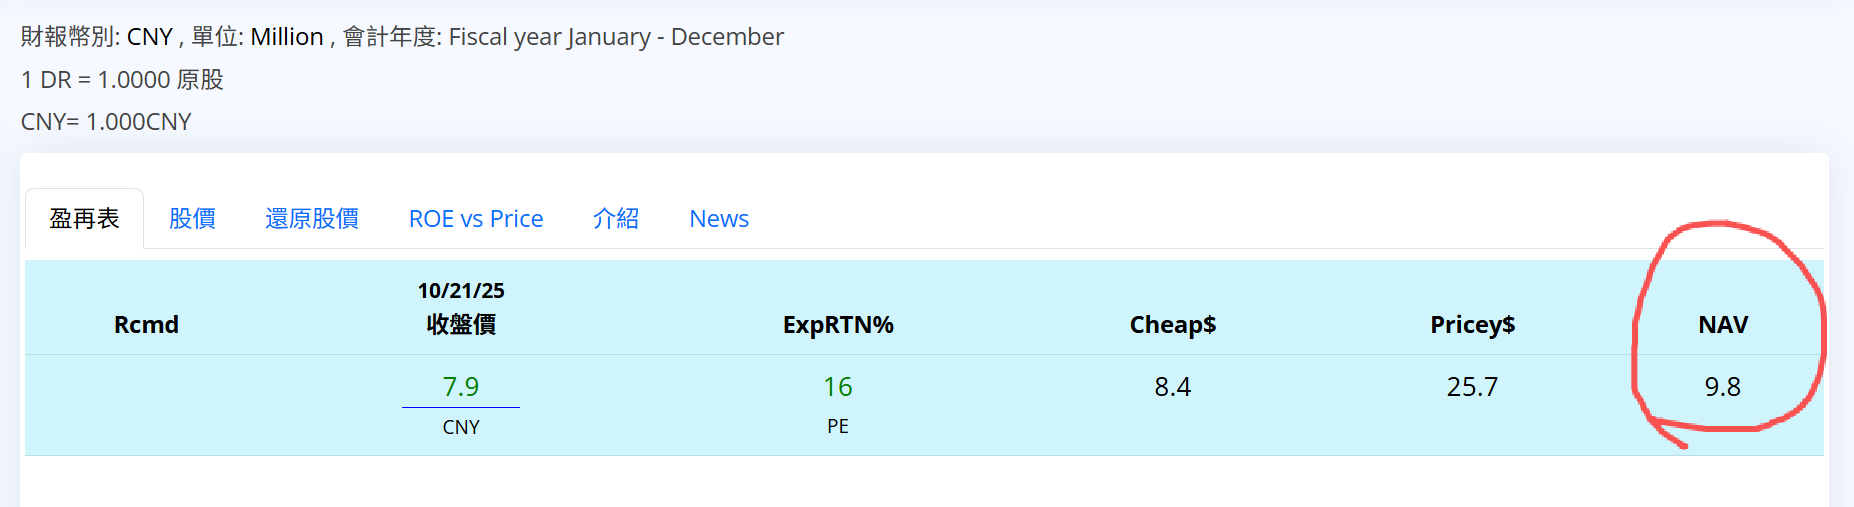Click the CNY label under closing price
The height and width of the screenshot is (507, 1854).
coord(461,428)
